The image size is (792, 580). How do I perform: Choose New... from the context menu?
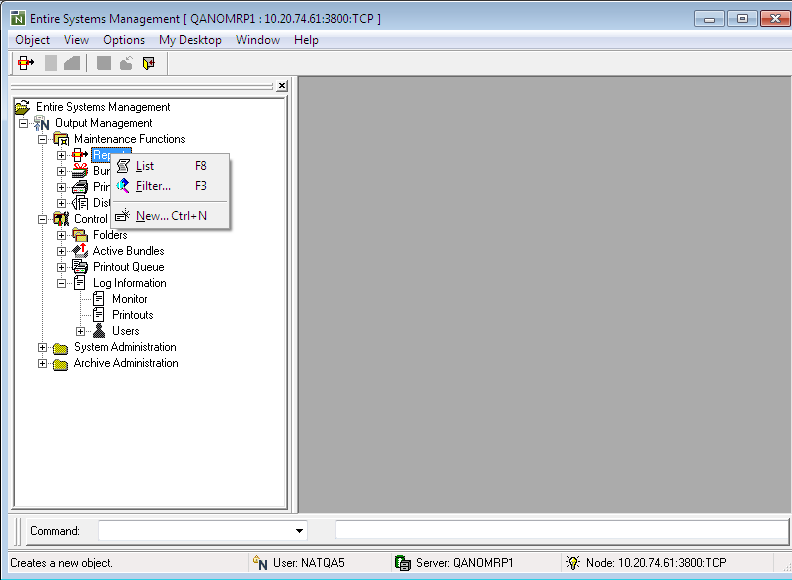coord(170,216)
